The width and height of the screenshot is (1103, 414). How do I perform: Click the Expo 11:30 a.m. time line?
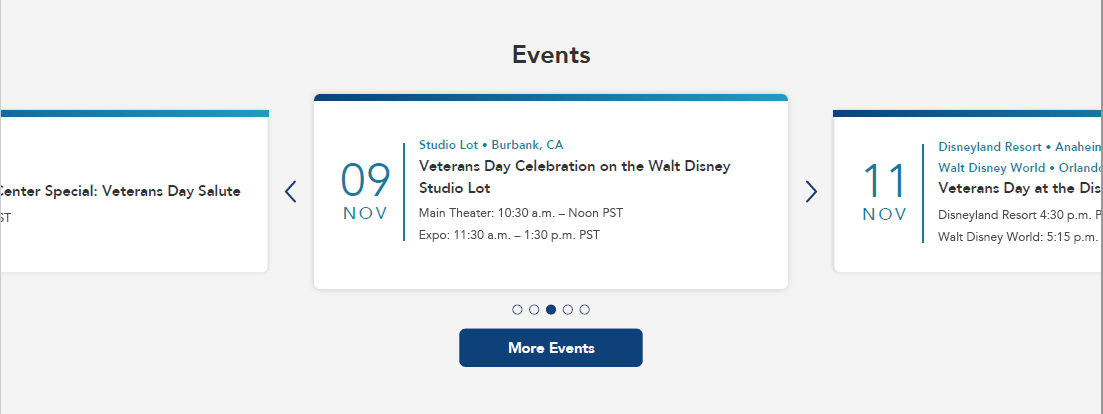(x=509, y=235)
